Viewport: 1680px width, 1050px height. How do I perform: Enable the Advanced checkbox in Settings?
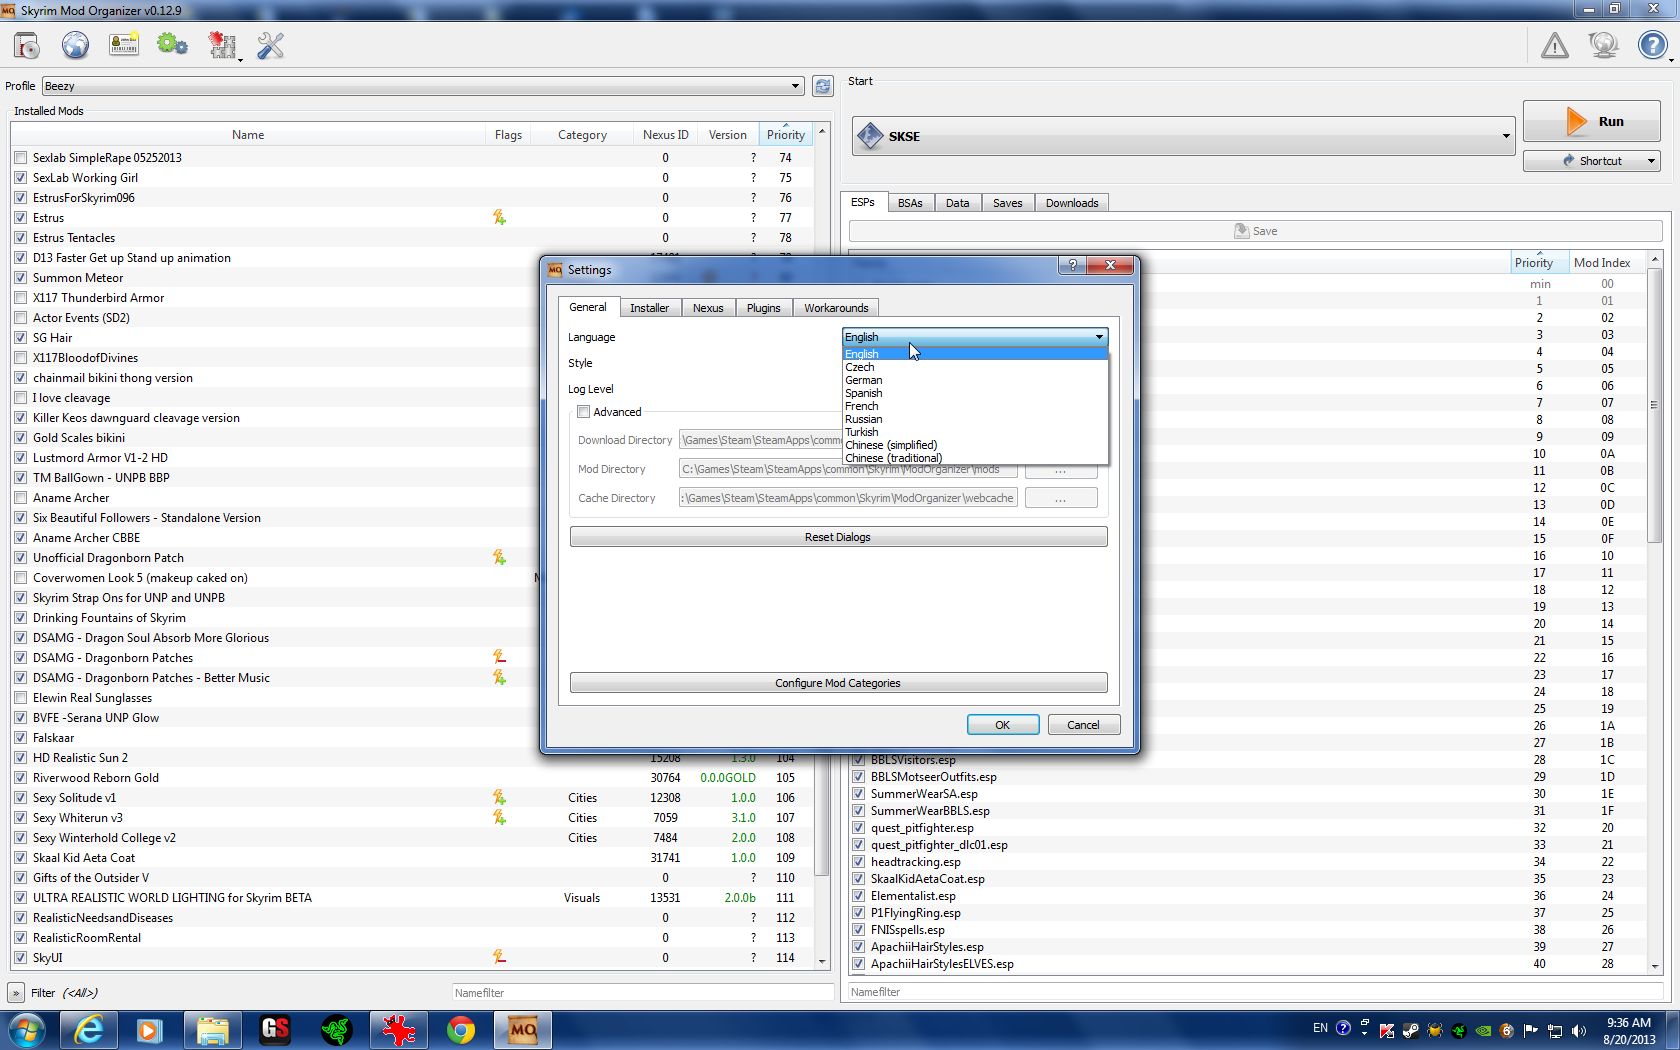coord(584,412)
